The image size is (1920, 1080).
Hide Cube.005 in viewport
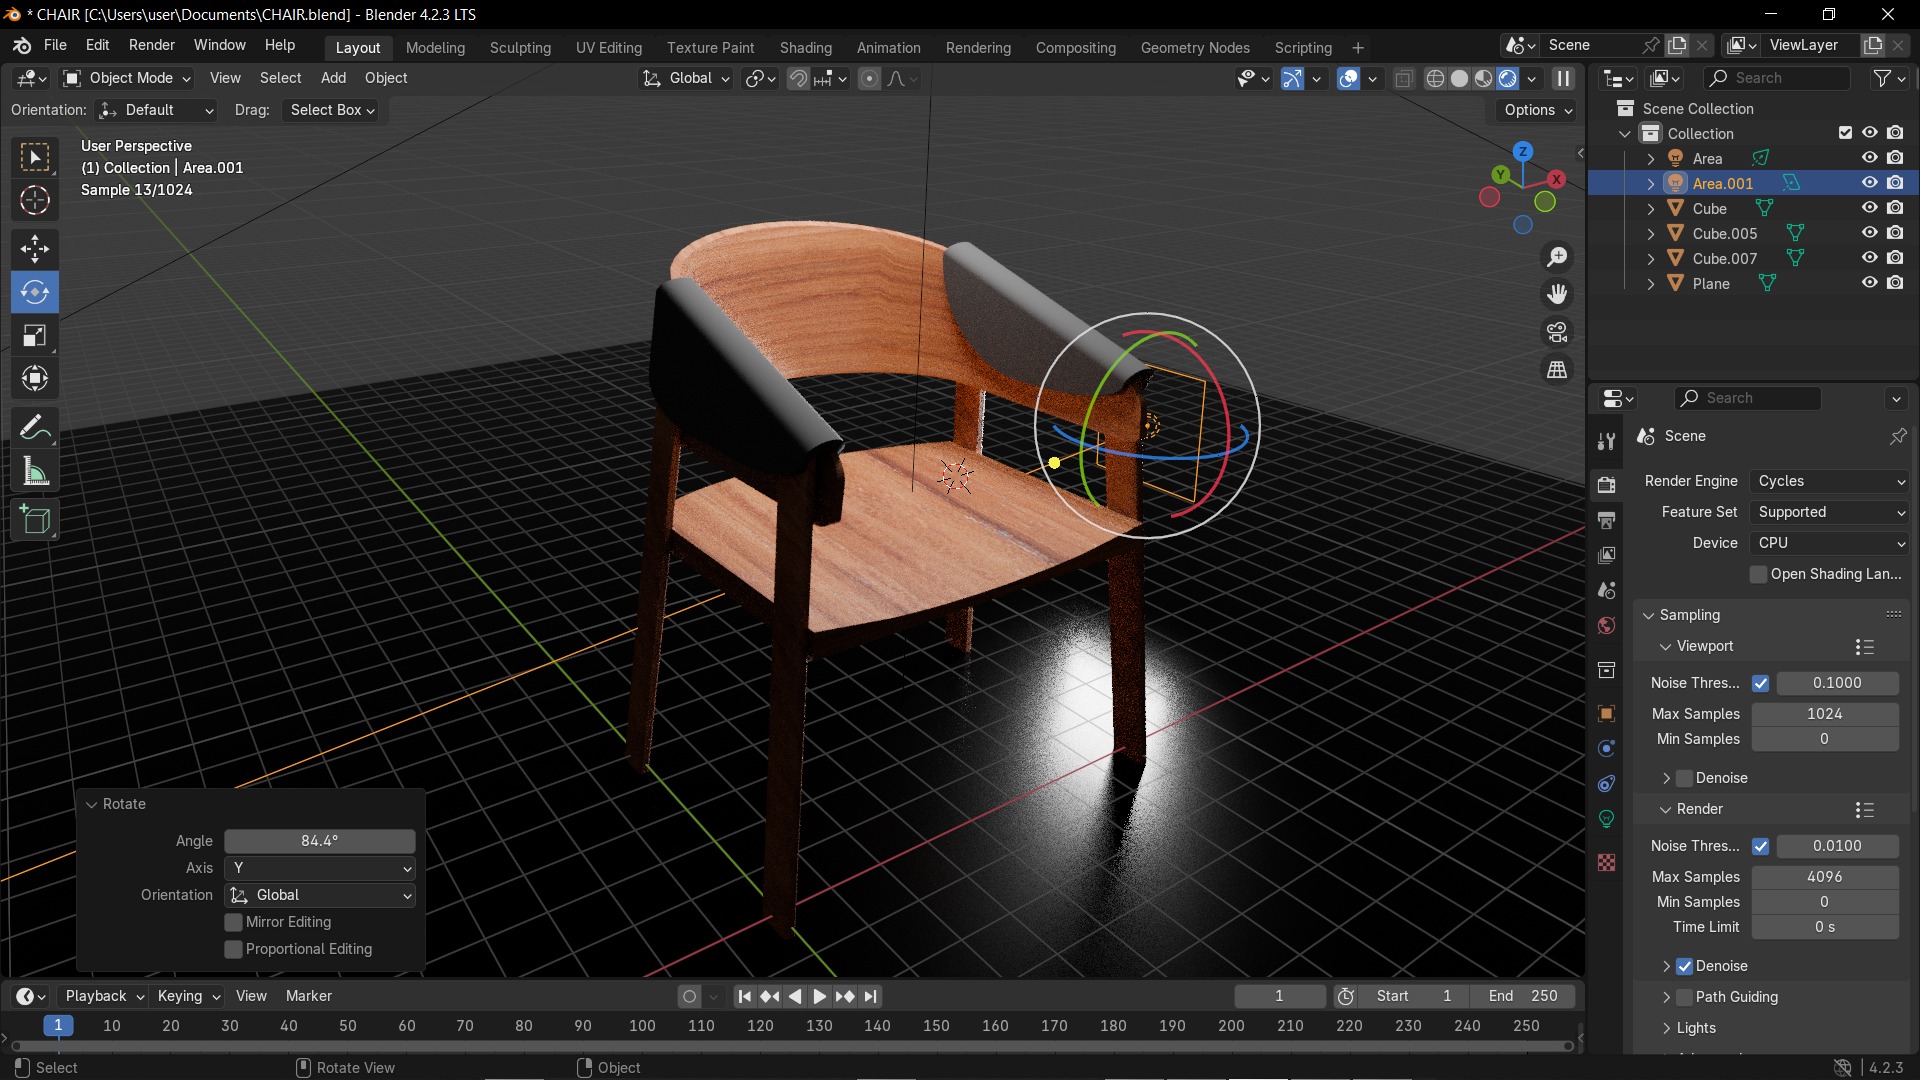(x=1869, y=233)
